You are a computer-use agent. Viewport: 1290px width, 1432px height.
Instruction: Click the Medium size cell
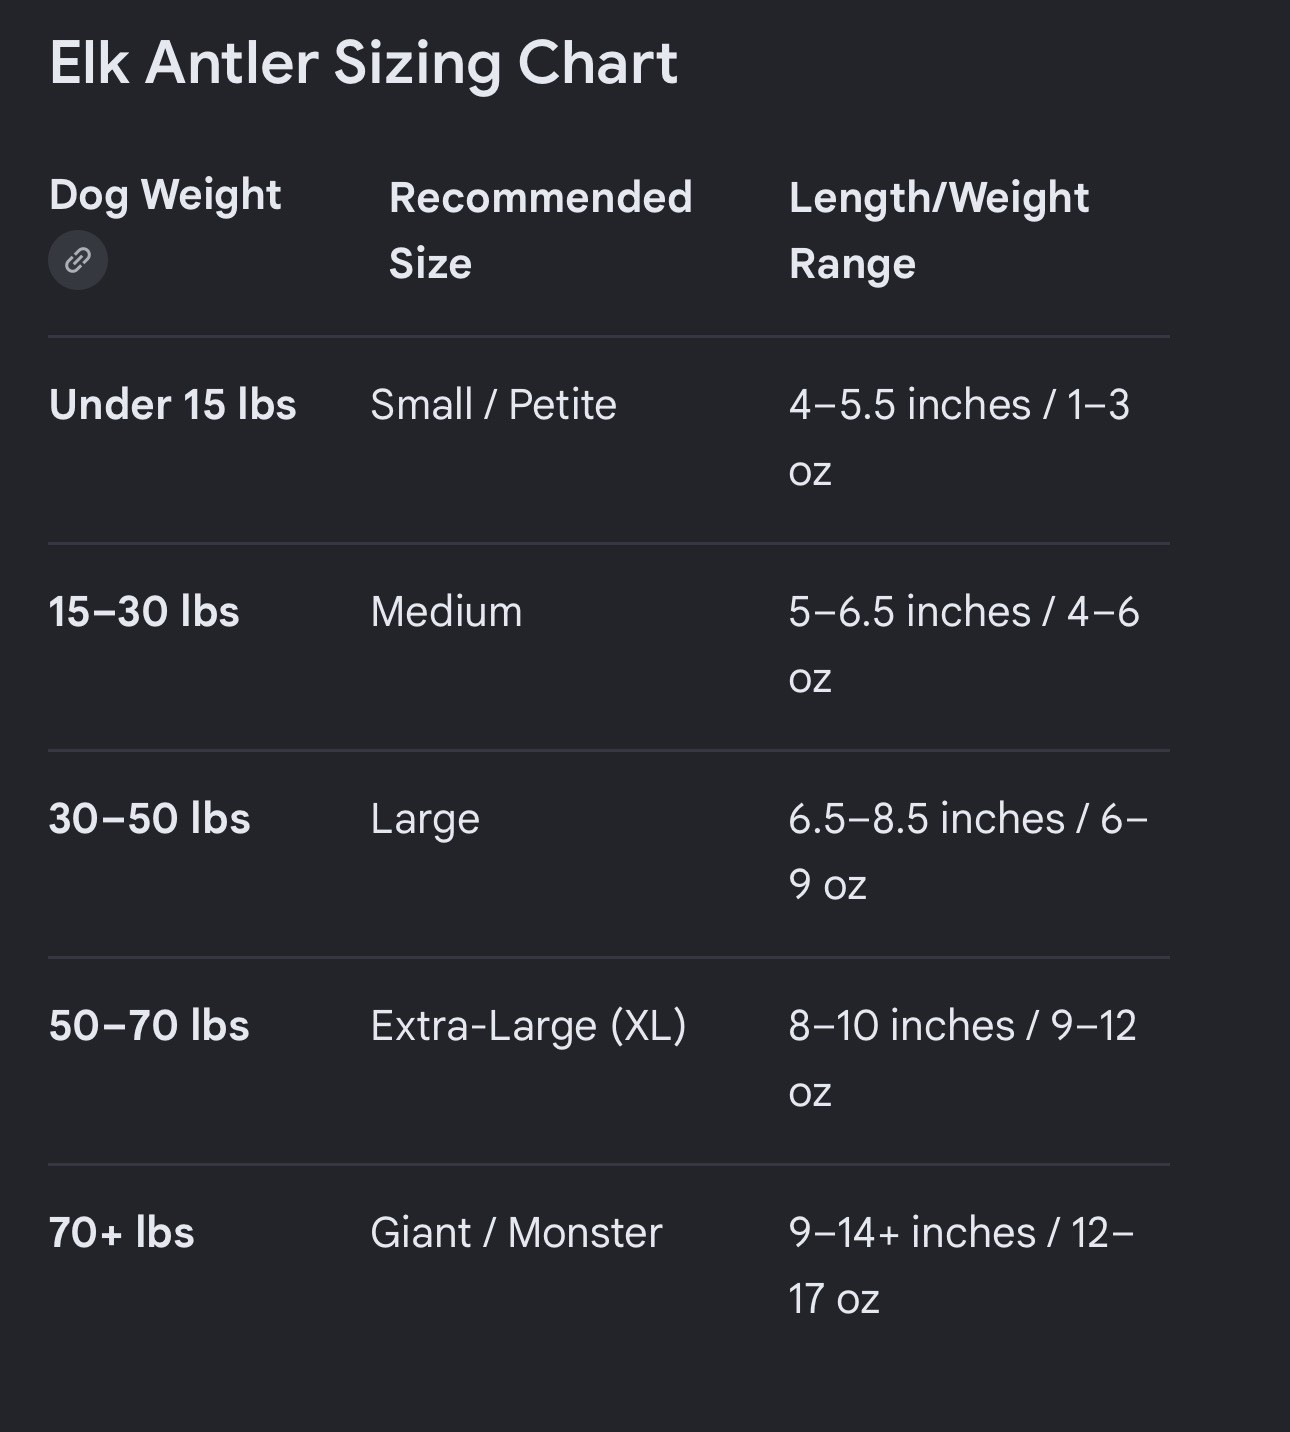pos(446,612)
